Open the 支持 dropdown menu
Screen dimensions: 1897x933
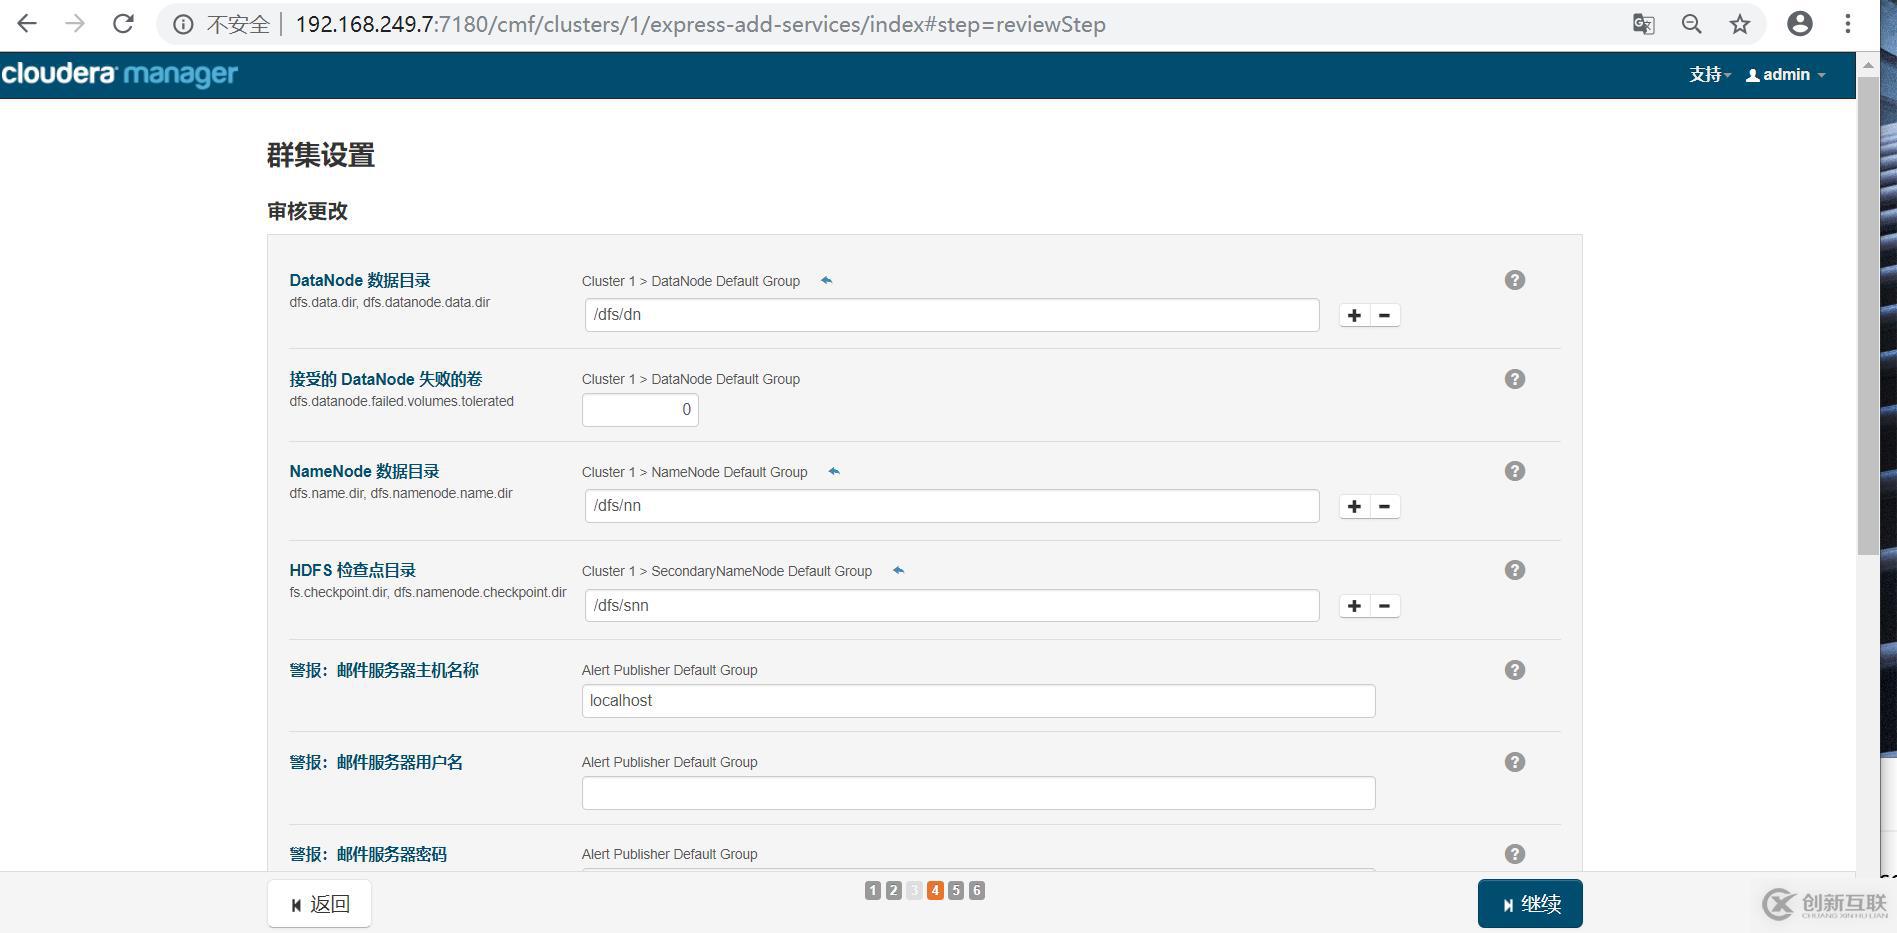click(x=1707, y=74)
